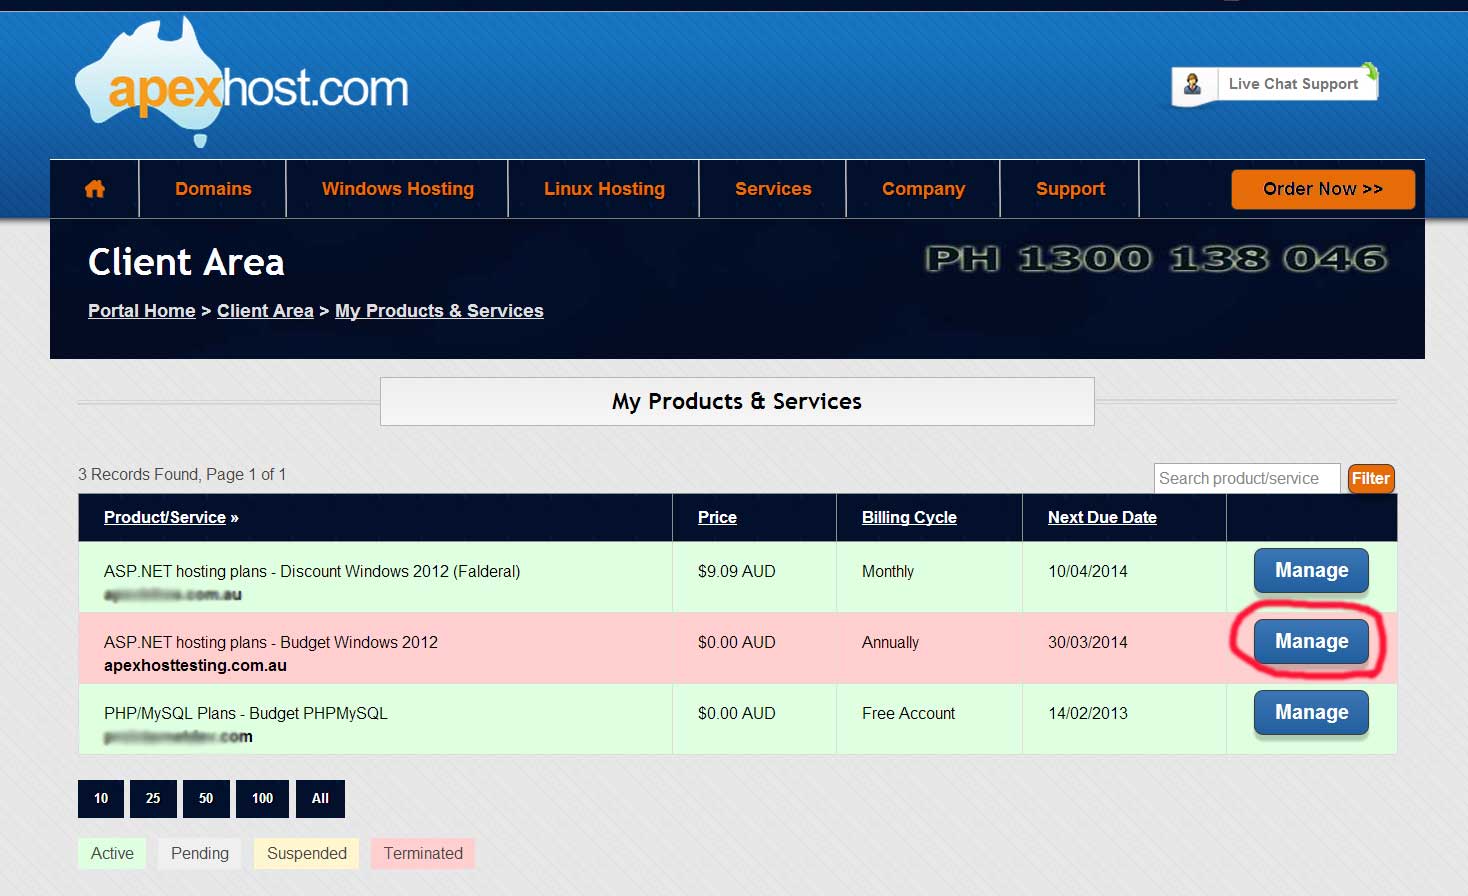
Task: Sort table by Billing Cycle column
Action: tap(909, 517)
